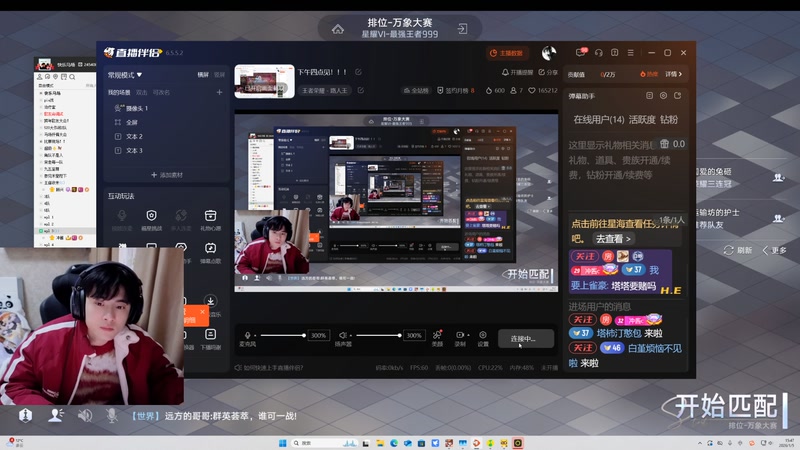Select the 摄像头 1 source
The image size is (800, 450).
131,108
